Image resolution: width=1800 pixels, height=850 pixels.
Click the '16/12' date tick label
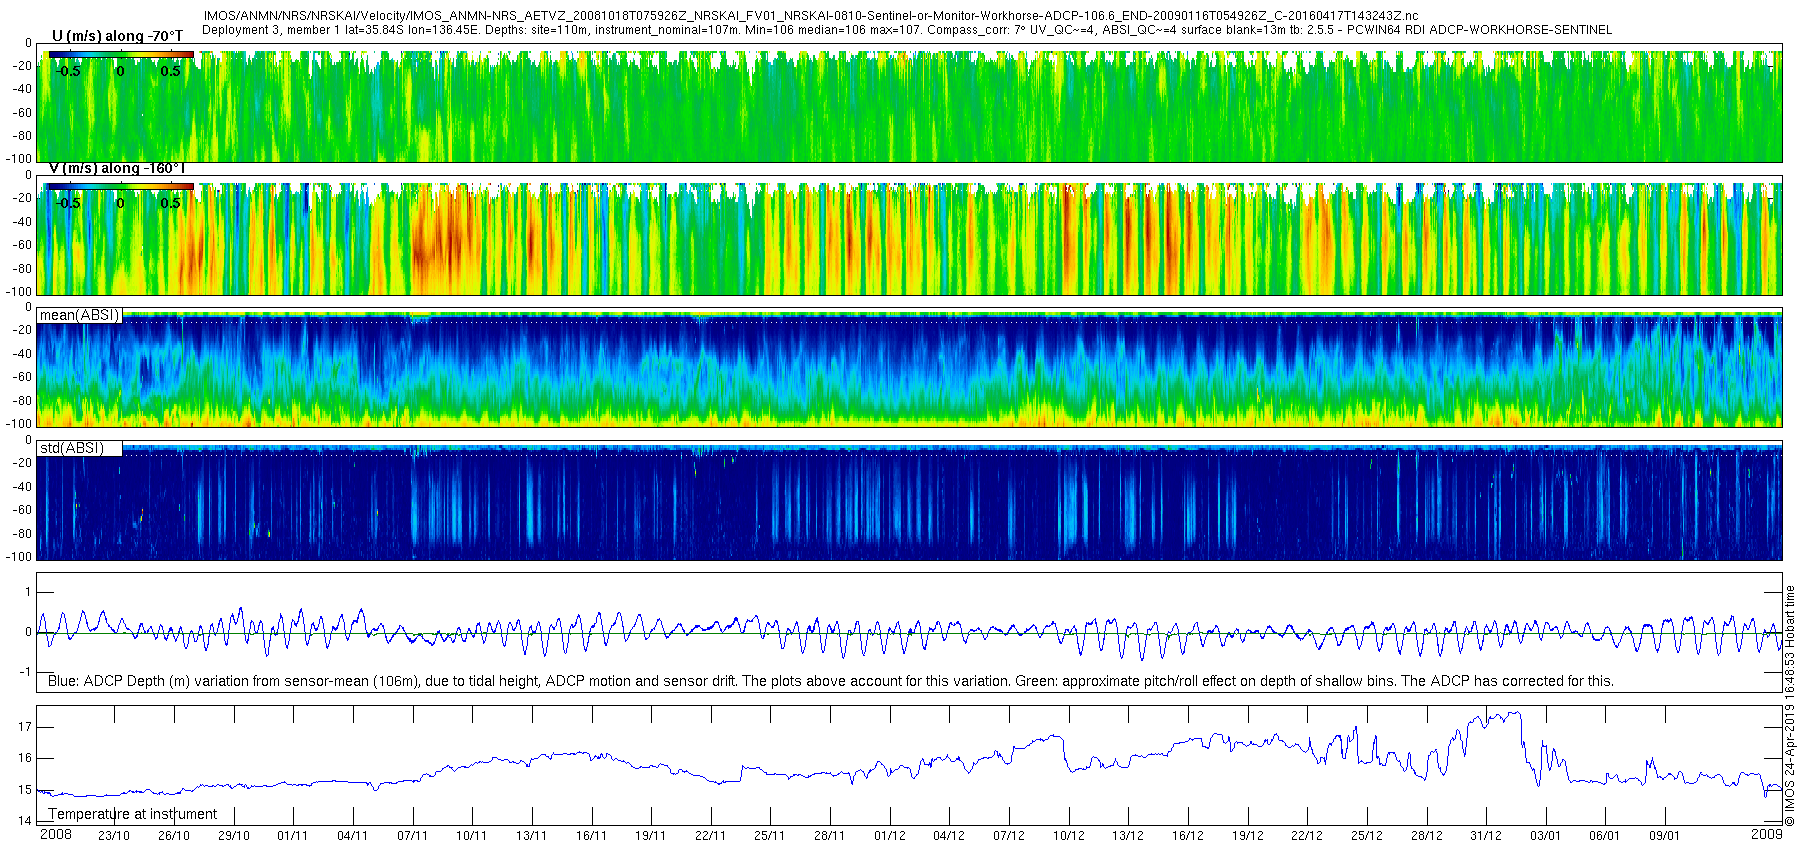coord(1188,836)
